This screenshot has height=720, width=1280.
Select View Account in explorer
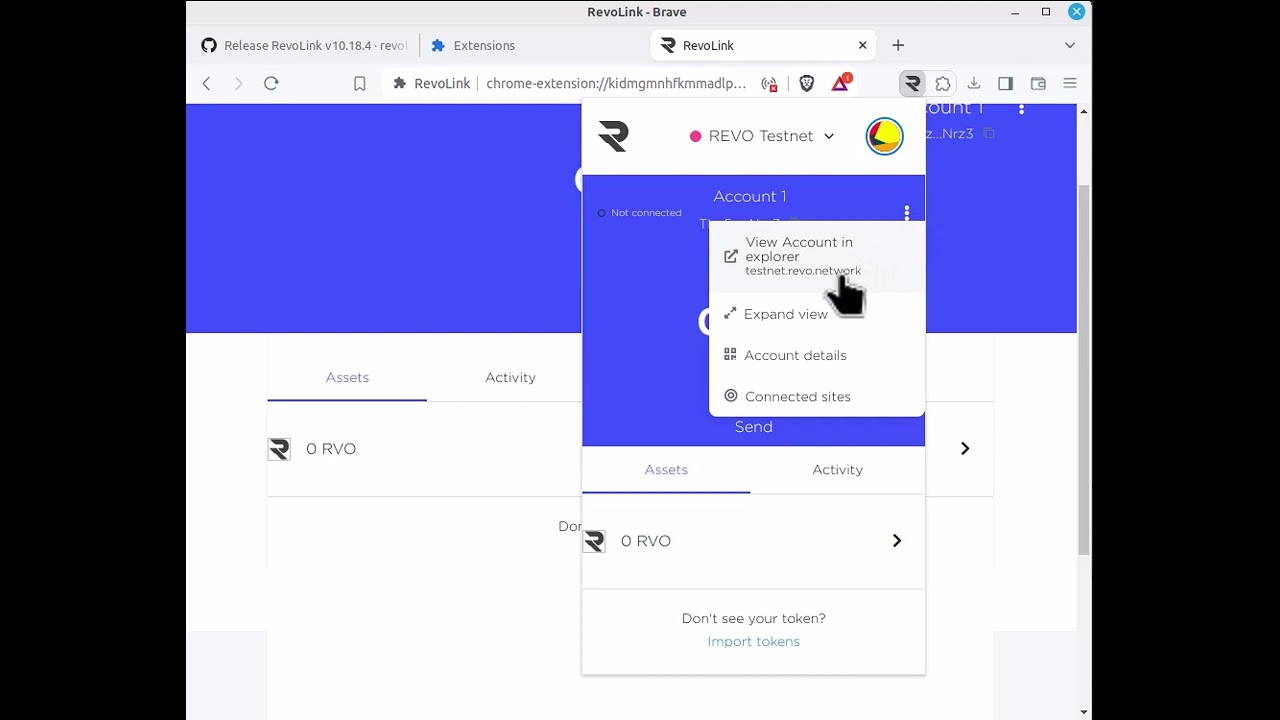[x=817, y=256]
